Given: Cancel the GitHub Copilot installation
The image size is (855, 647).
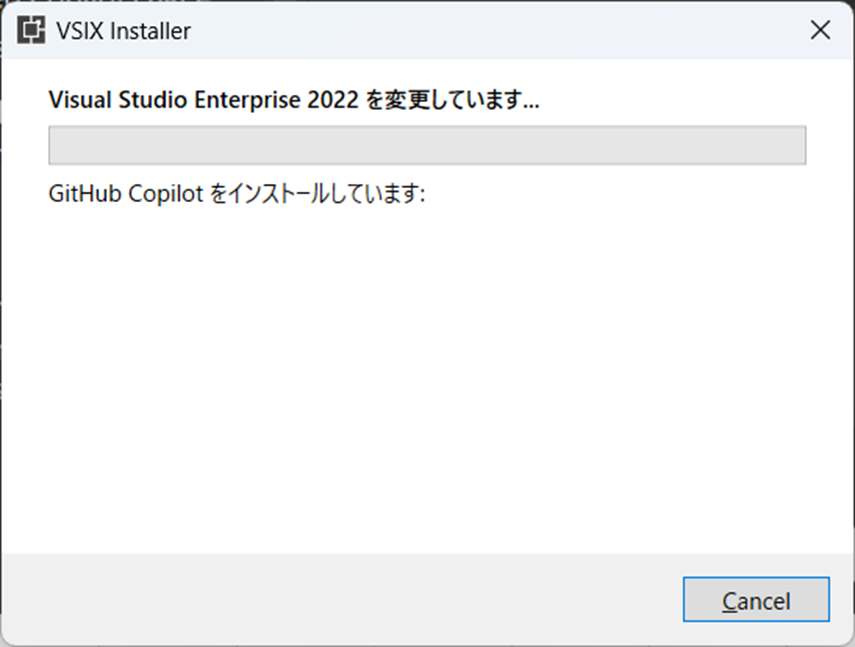Looking at the screenshot, I should coord(756,600).
